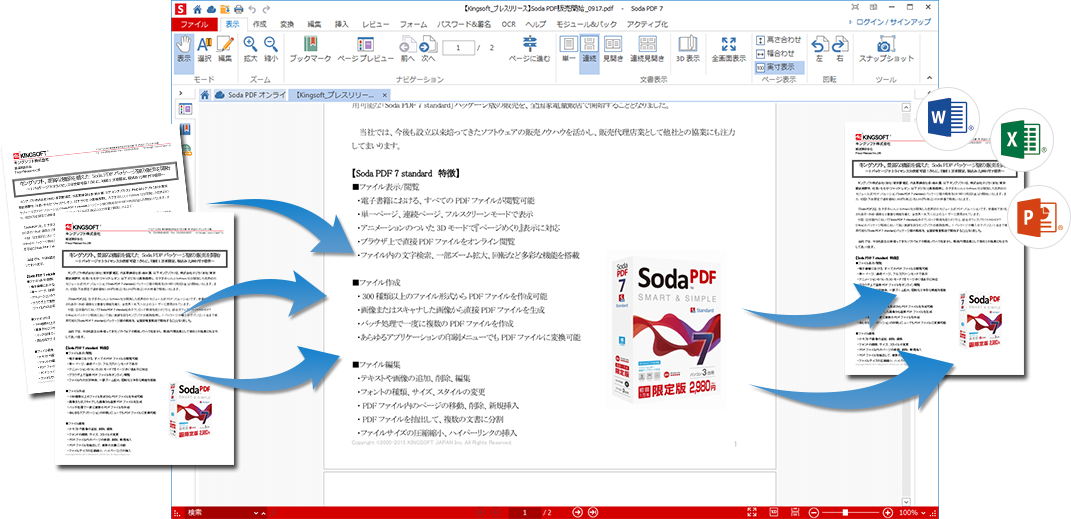Viewport: 1071px width, 519px height.
Task: Click next page arrow in status bar
Action: pos(577,512)
